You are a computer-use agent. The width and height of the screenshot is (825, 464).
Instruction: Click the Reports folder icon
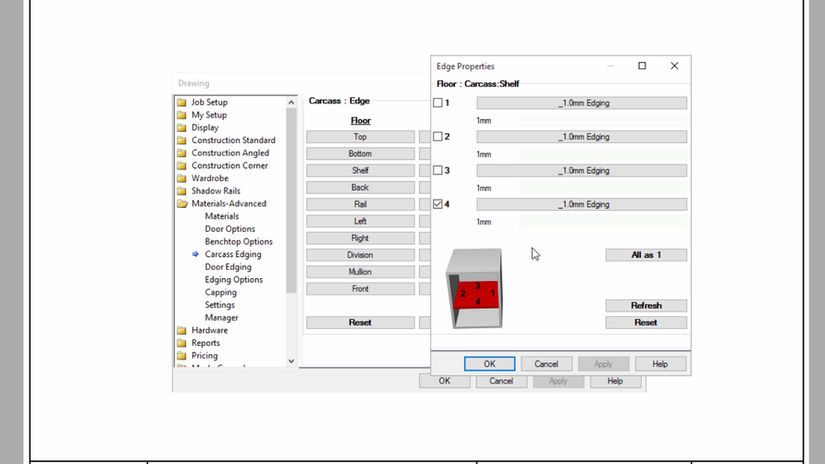(x=182, y=343)
